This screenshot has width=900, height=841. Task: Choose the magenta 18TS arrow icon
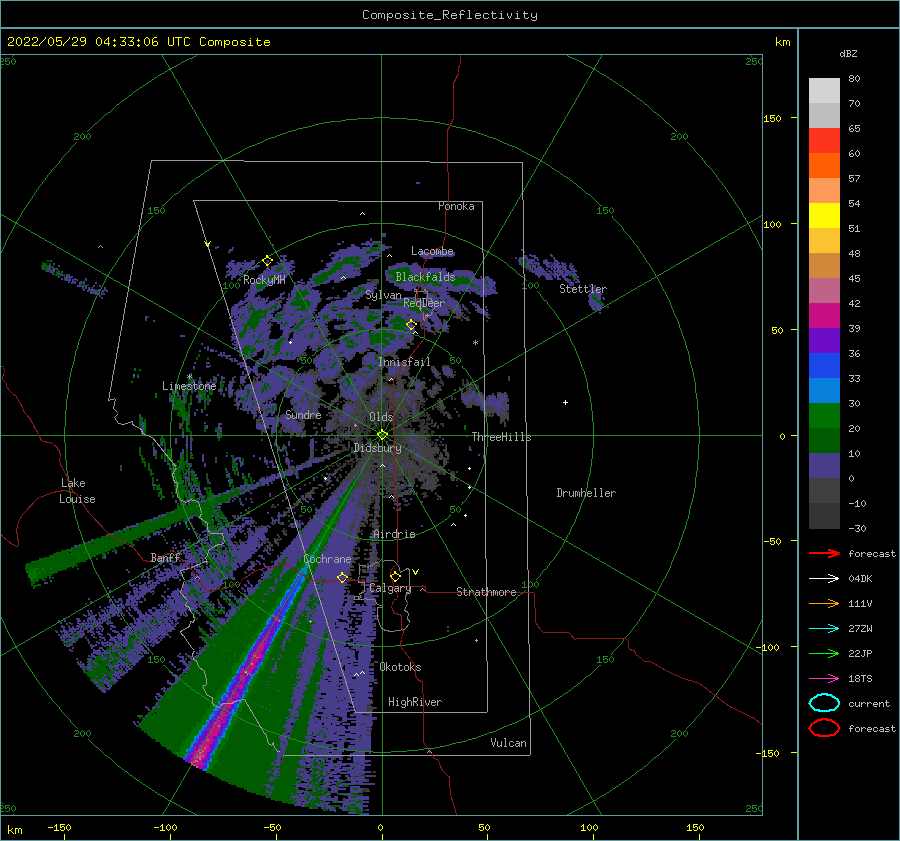[824, 679]
